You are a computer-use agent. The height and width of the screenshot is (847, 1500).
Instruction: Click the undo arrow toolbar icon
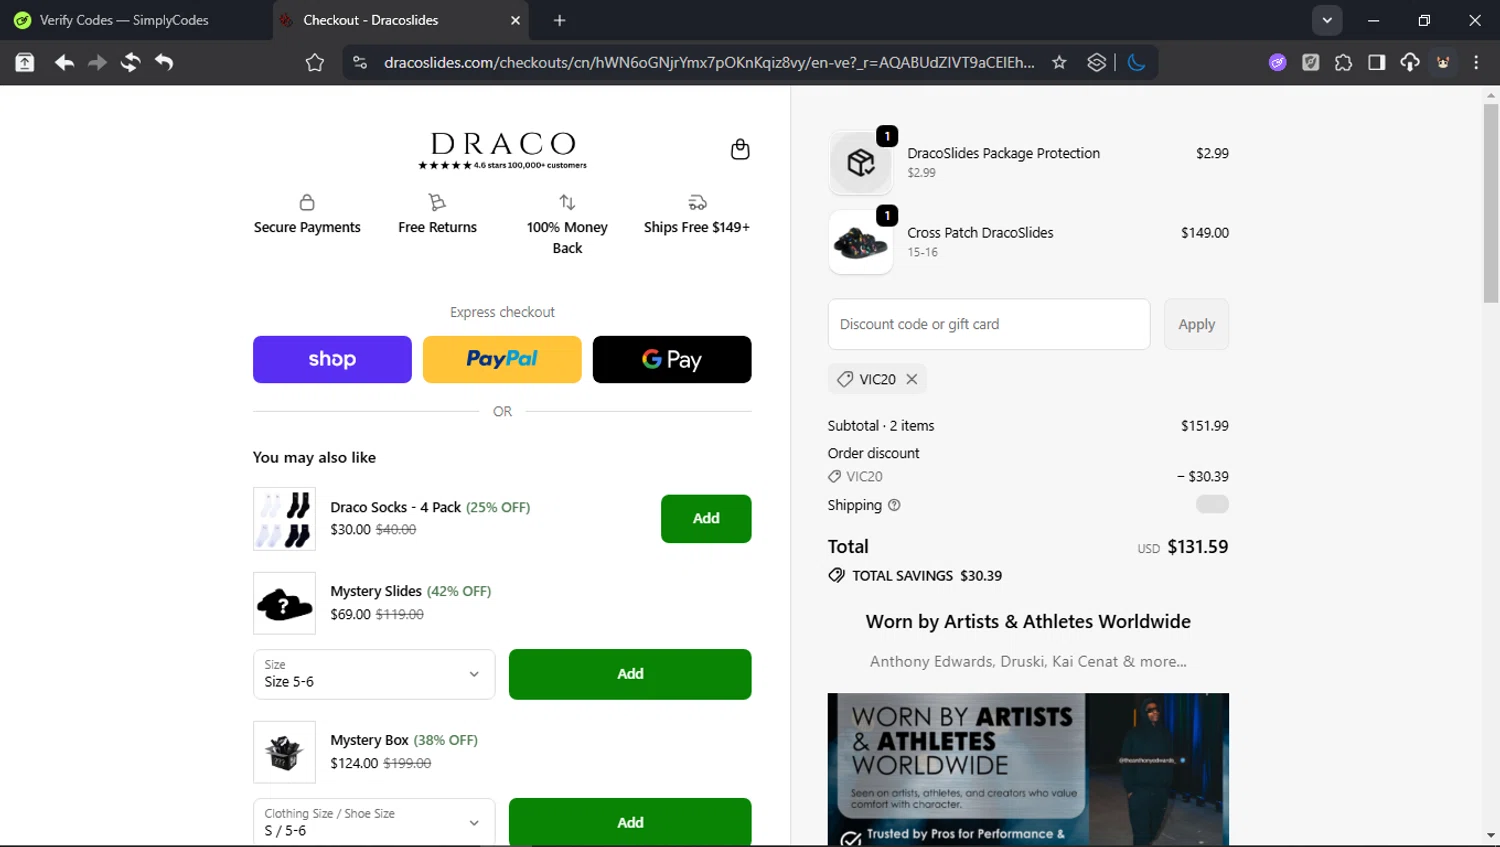164,62
